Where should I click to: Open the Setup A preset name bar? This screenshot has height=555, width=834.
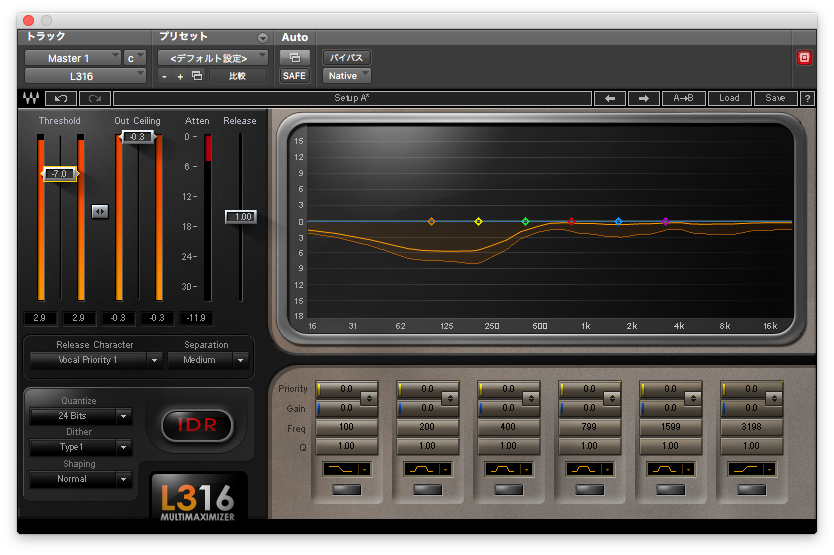click(352, 98)
